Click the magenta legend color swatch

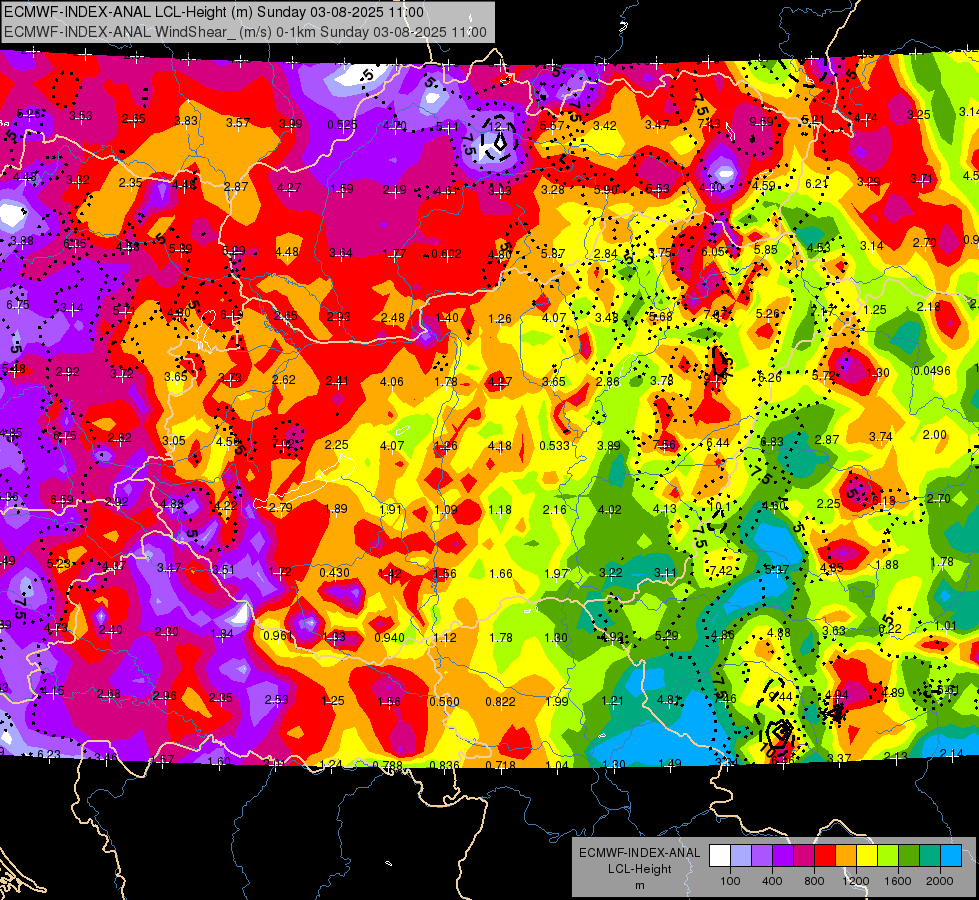(804, 856)
